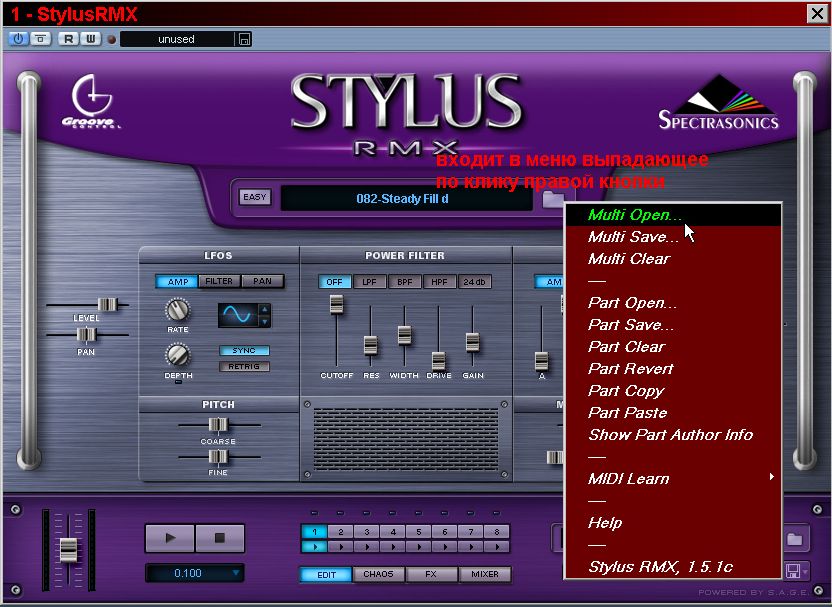Screen dimensions: 832x607
Task: Toggle the plugin editor settings icon next to power
Action: [x=41, y=39]
